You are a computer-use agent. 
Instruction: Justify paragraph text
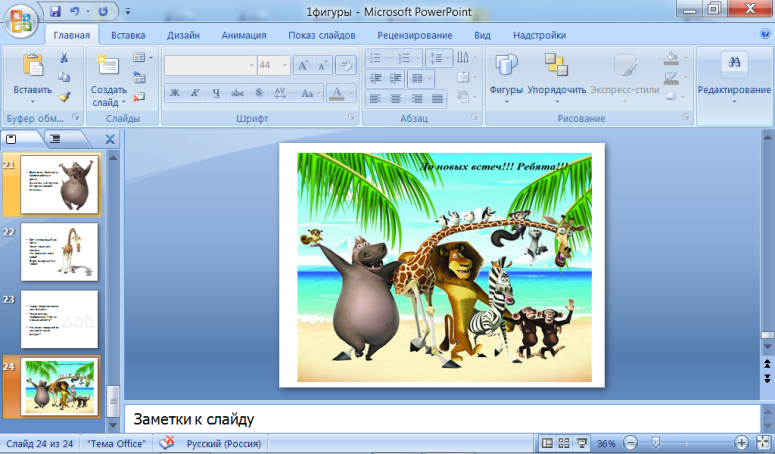437,99
